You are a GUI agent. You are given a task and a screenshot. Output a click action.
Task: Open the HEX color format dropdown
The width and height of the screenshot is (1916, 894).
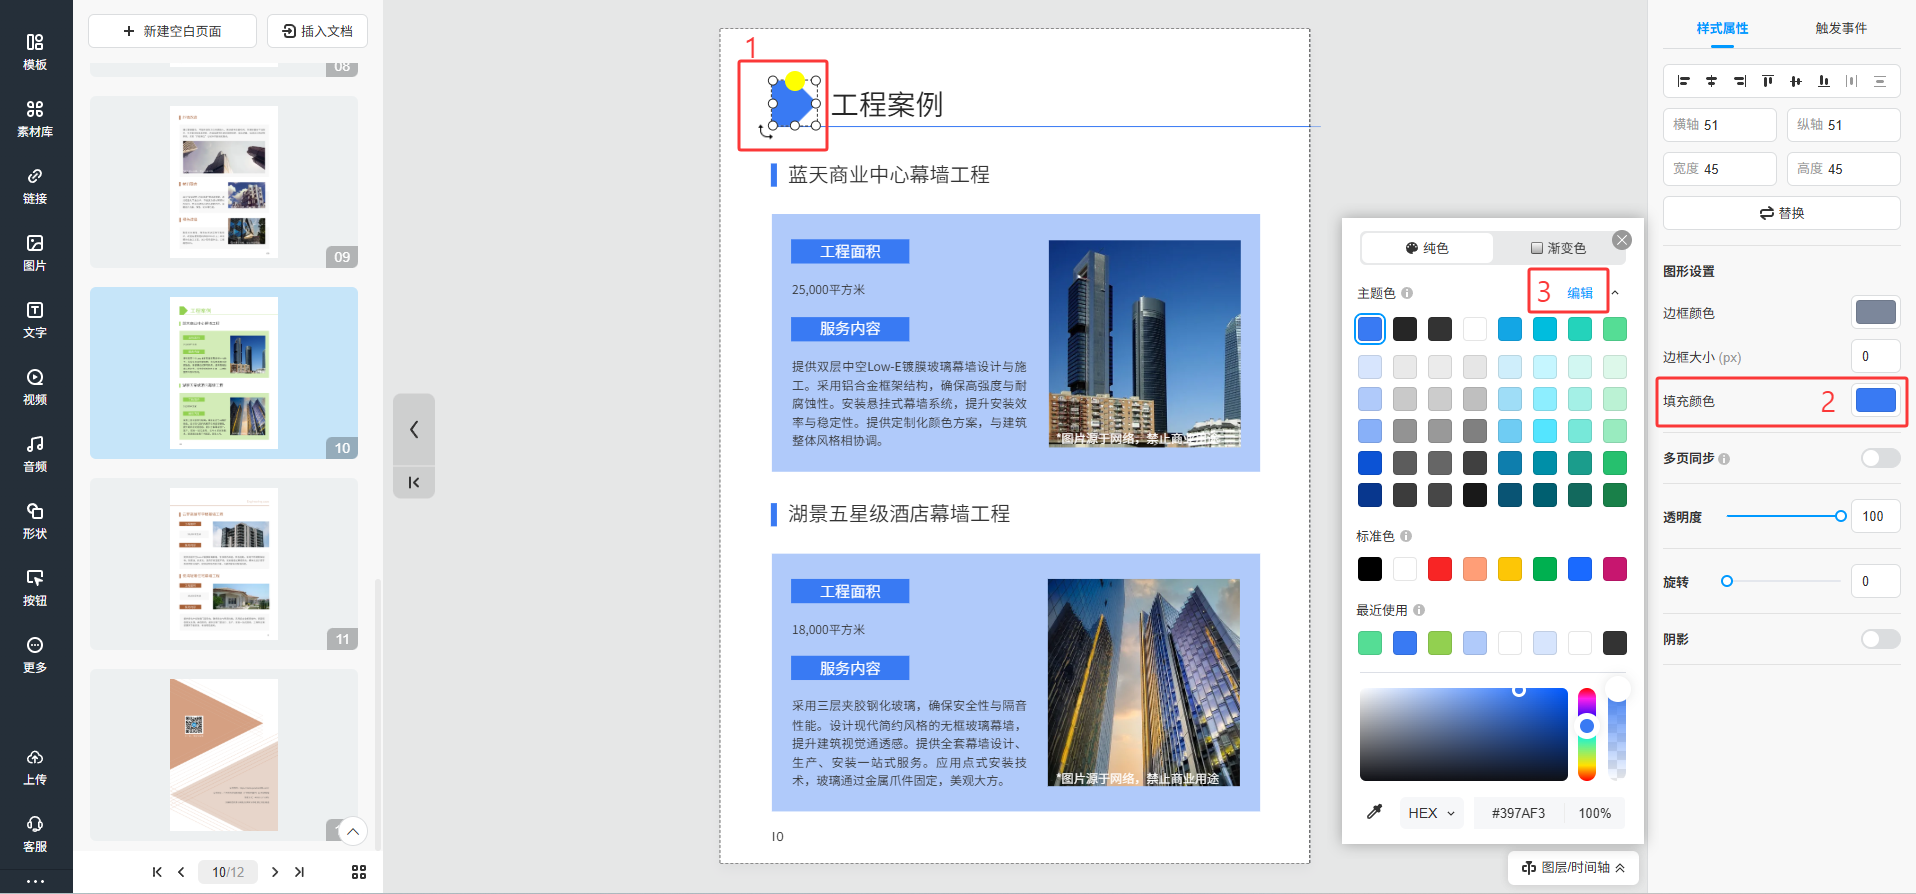click(1431, 813)
